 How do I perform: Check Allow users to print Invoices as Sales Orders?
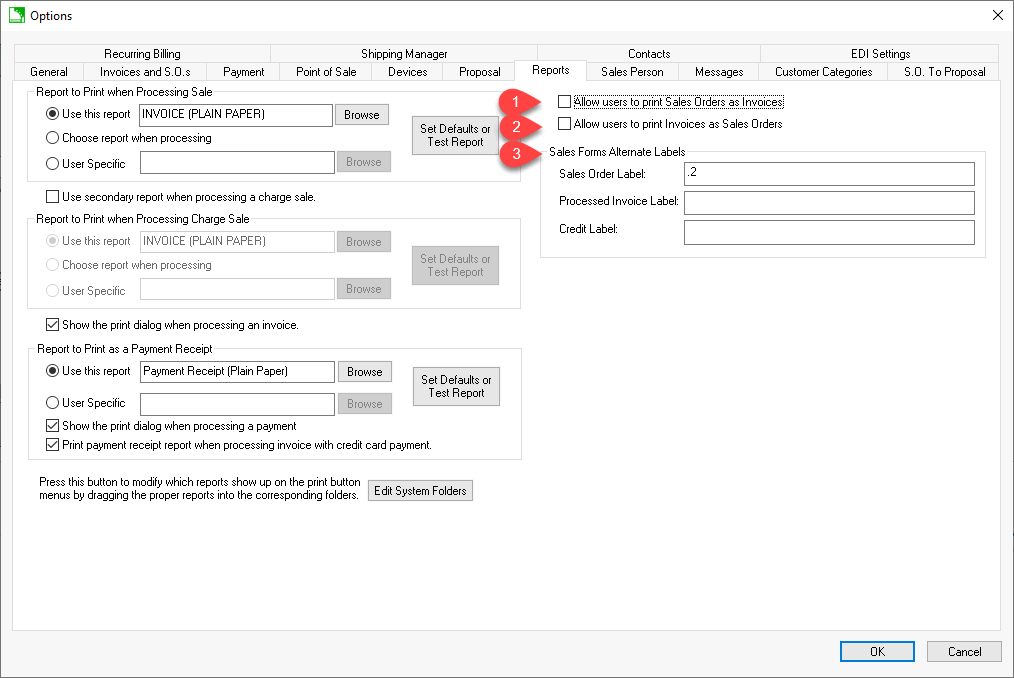[565, 124]
